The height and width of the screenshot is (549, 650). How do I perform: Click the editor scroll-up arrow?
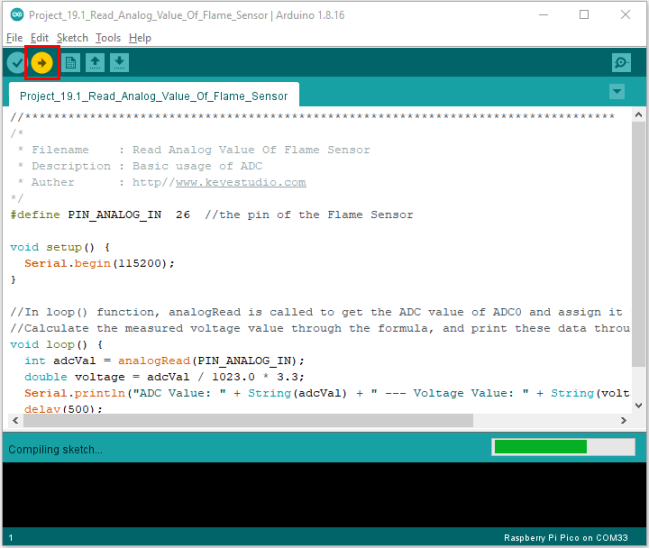(x=638, y=115)
